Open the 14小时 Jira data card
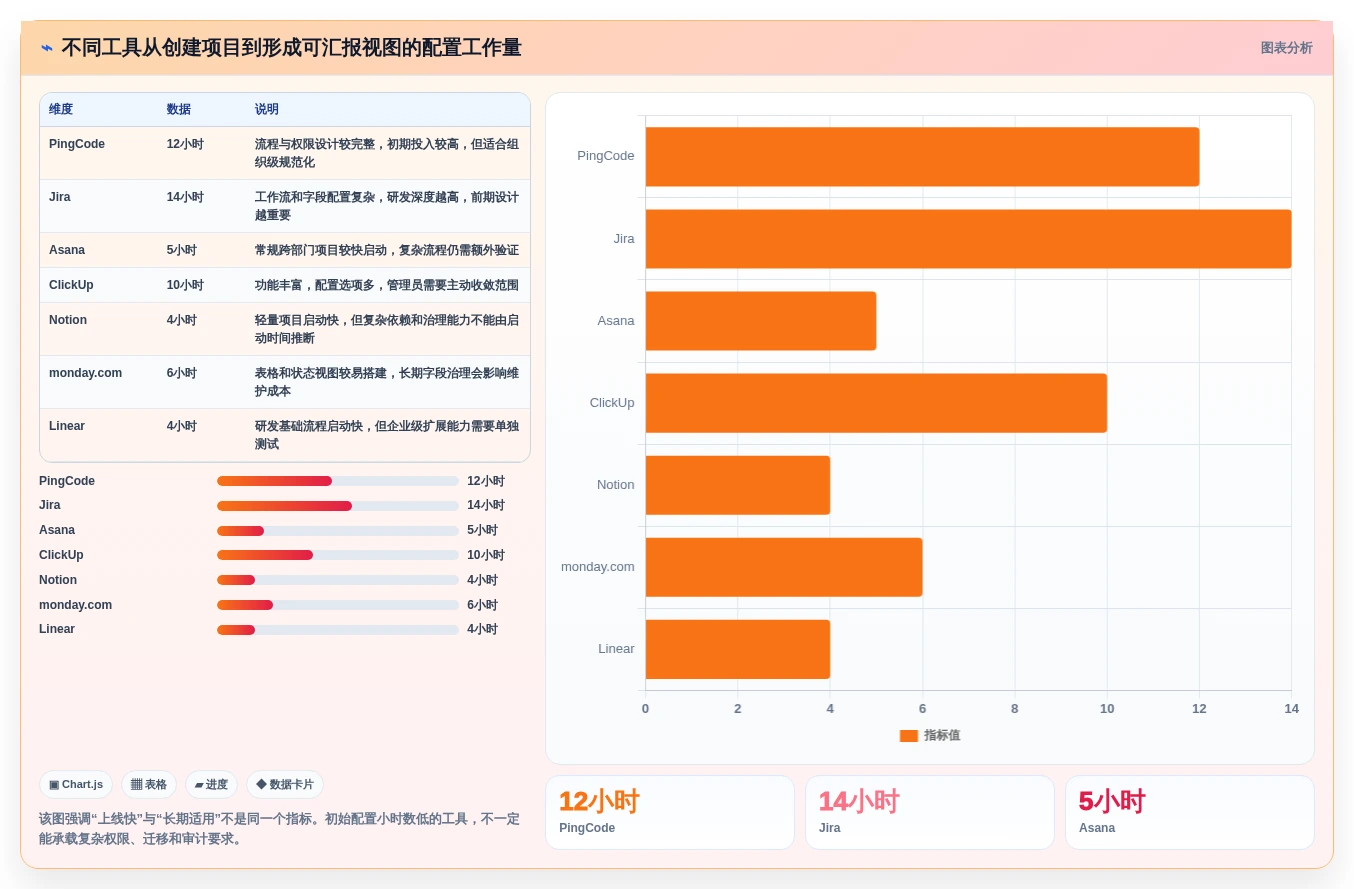The image size is (1354, 889). click(x=930, y=812)
